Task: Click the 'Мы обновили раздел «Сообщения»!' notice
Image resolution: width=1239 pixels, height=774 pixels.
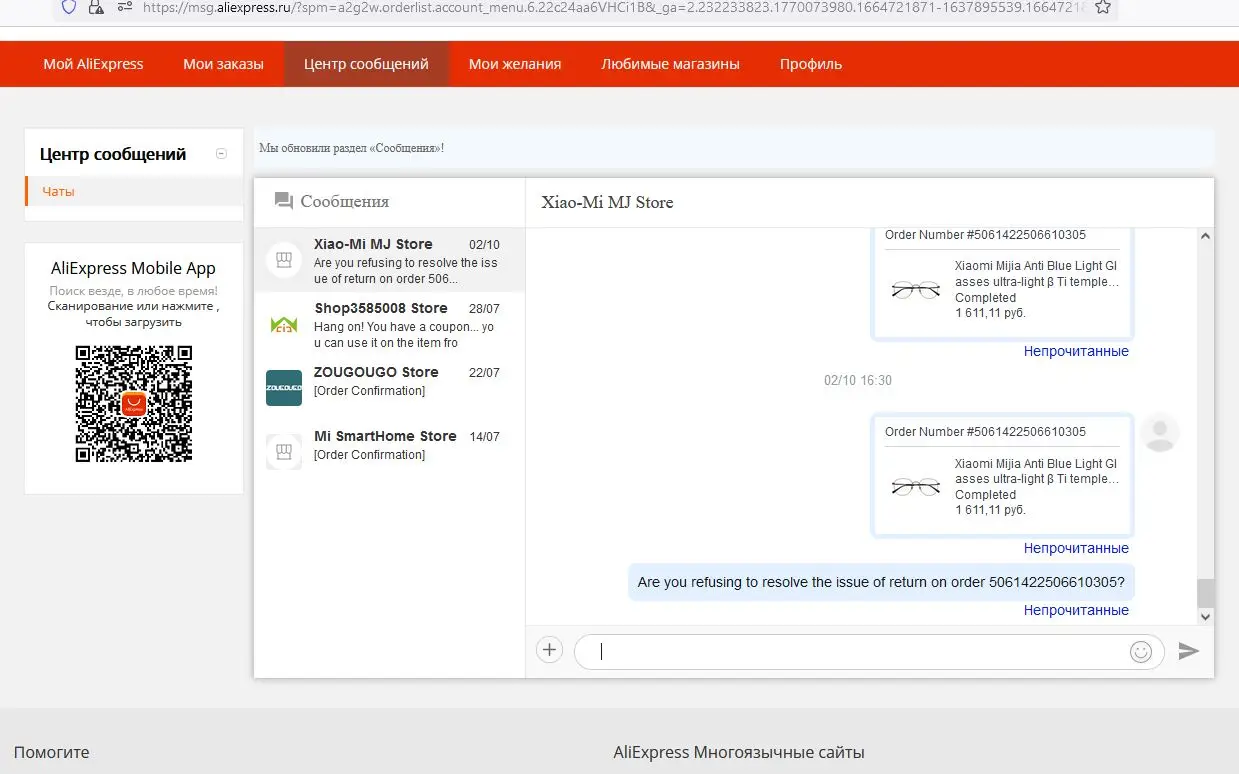Action: click(x=352, y=148)
